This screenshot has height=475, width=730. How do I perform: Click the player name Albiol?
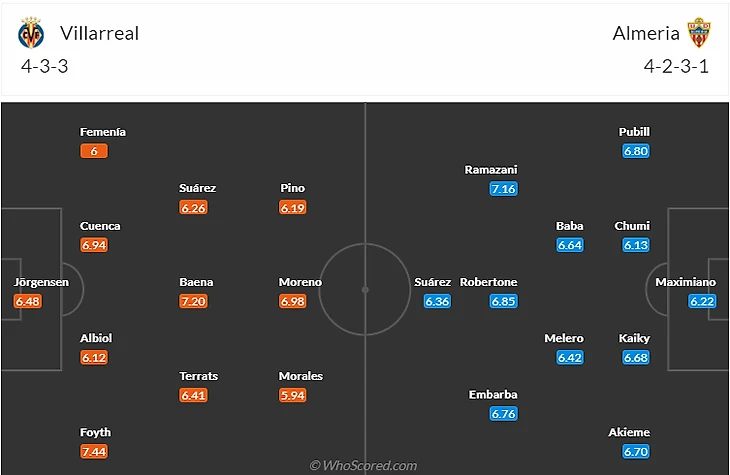pyautogui.click(x=95, y=338)
